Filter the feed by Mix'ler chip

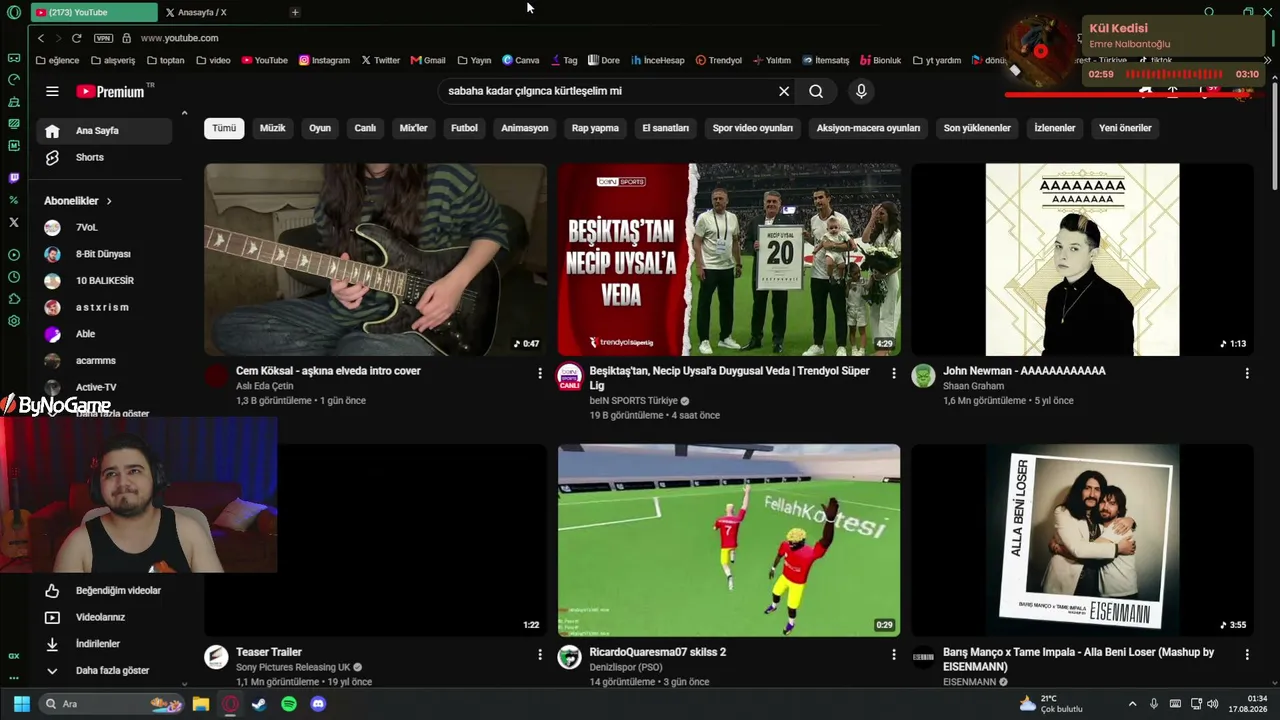(414, 128)
